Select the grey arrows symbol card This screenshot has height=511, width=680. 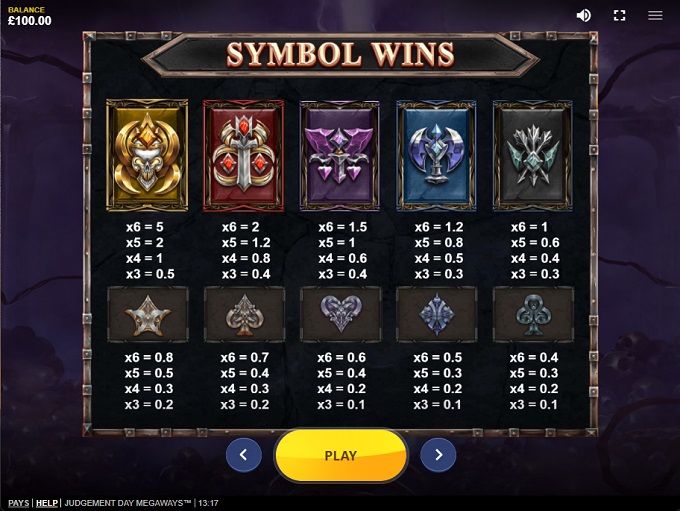(533, 155)
